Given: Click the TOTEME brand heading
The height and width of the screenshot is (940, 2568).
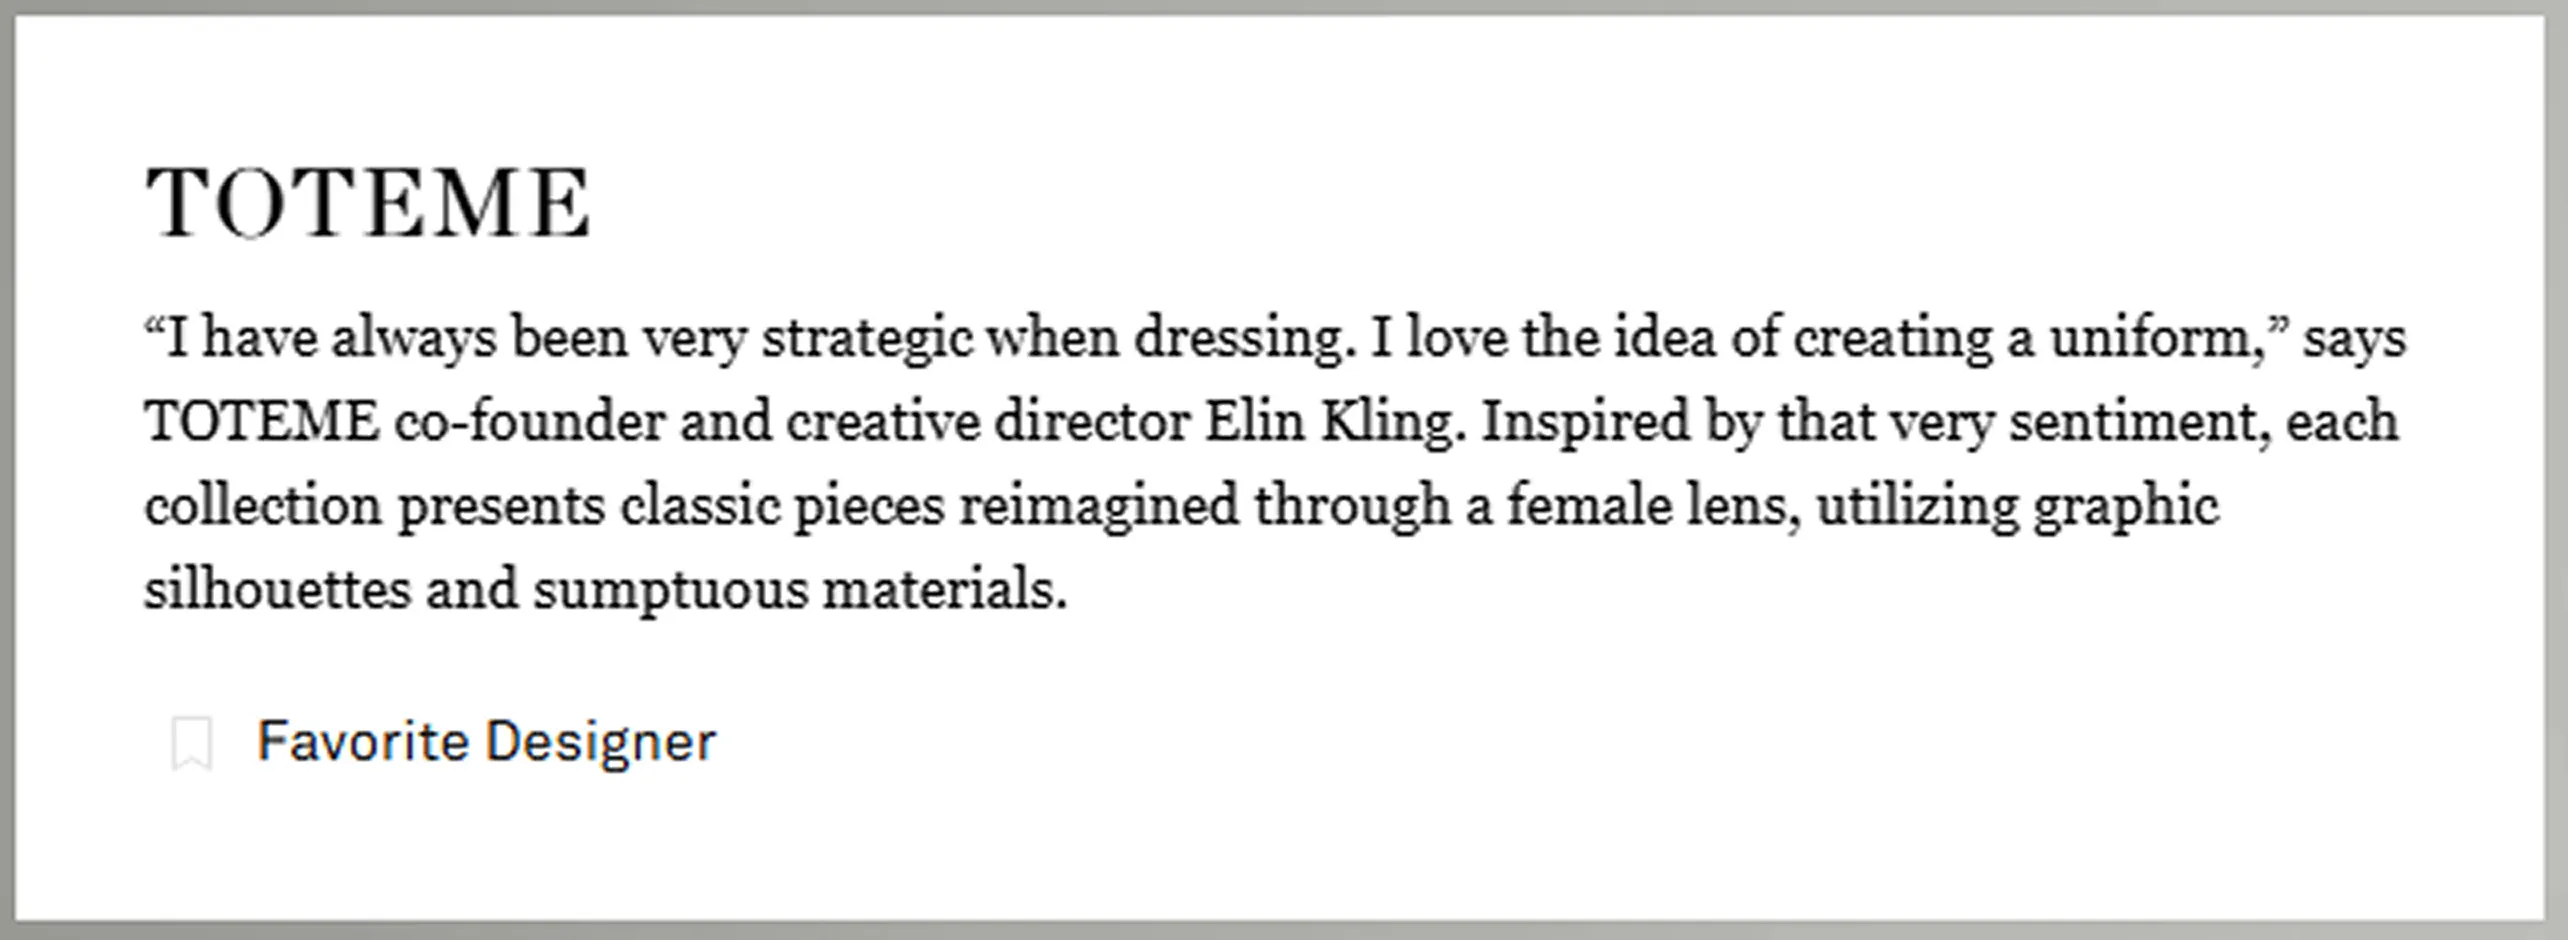Looking at the screenshot, I should pyautogui.click(x=369, y=204).
